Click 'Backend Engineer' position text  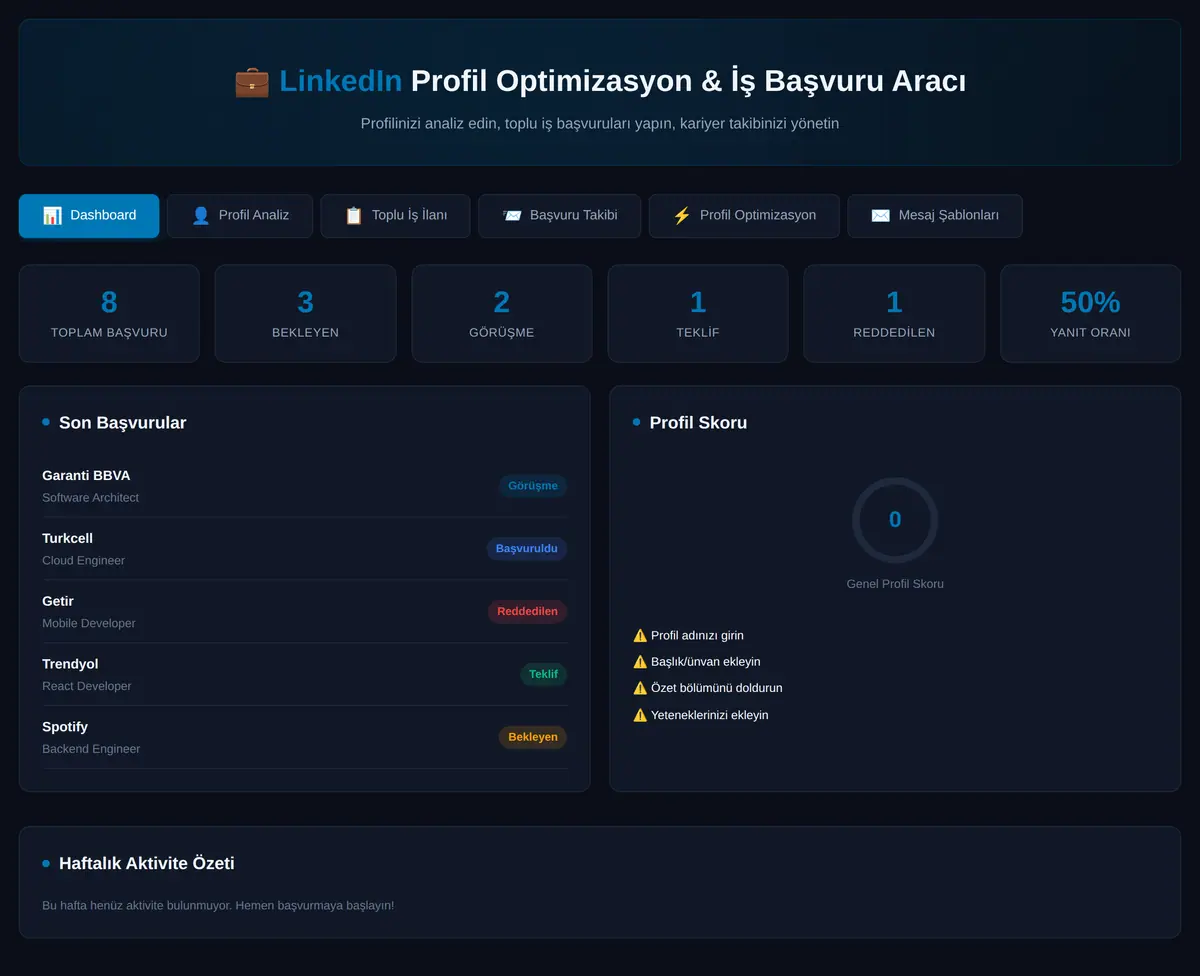click(x=91, y=749)
